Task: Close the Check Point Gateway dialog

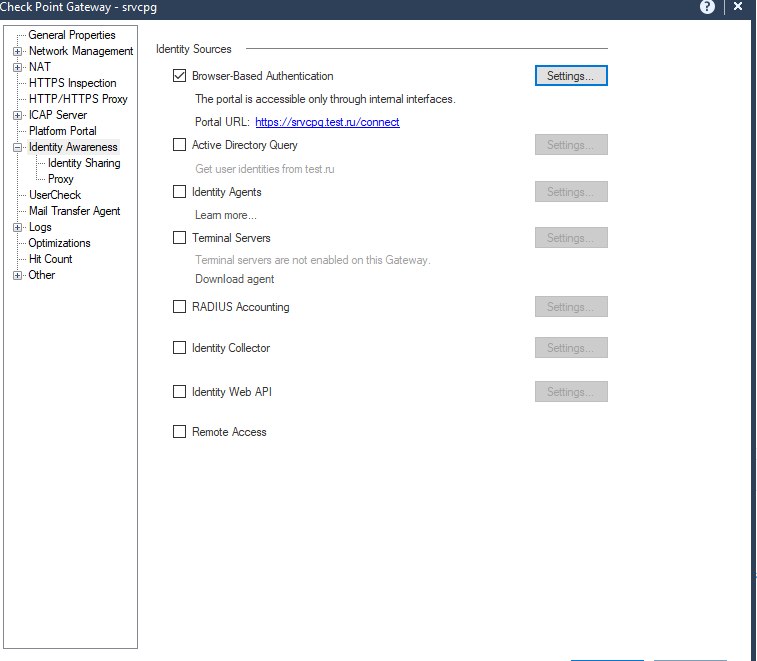Action: tap(738, 7)
